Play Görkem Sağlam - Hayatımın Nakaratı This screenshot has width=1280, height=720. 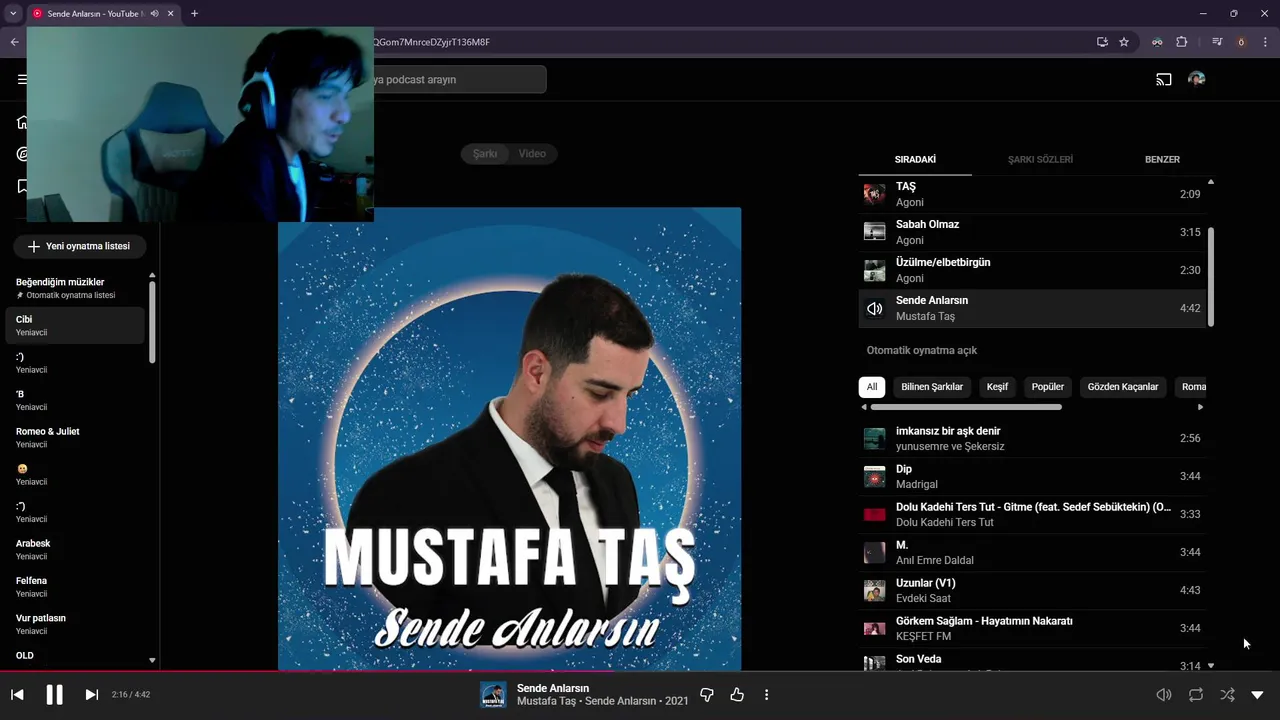tap(1032, 628)
